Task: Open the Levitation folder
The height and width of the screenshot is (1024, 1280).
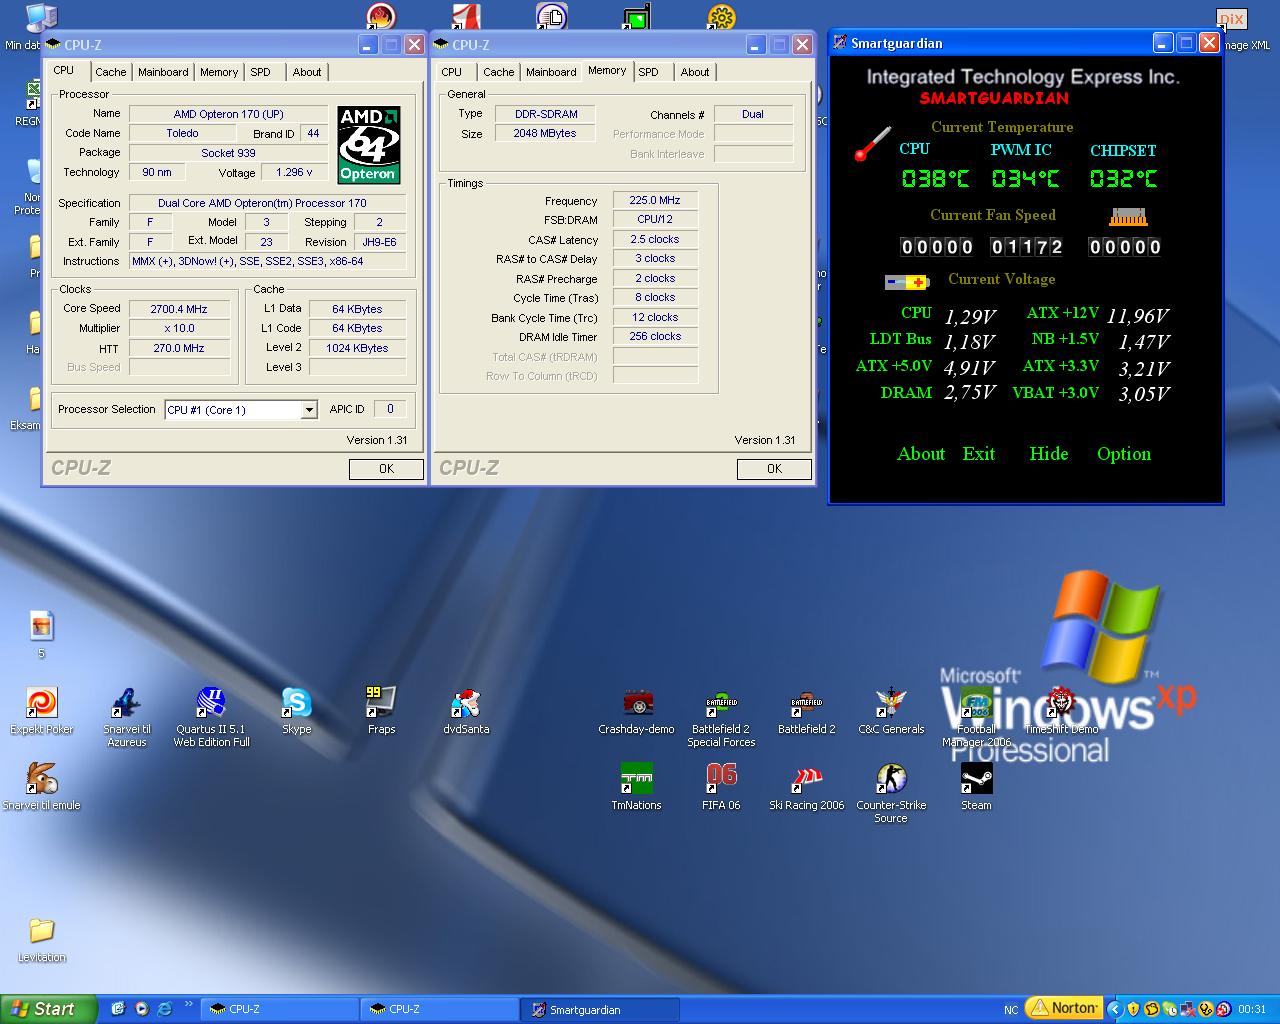Action: coord(41,939)
